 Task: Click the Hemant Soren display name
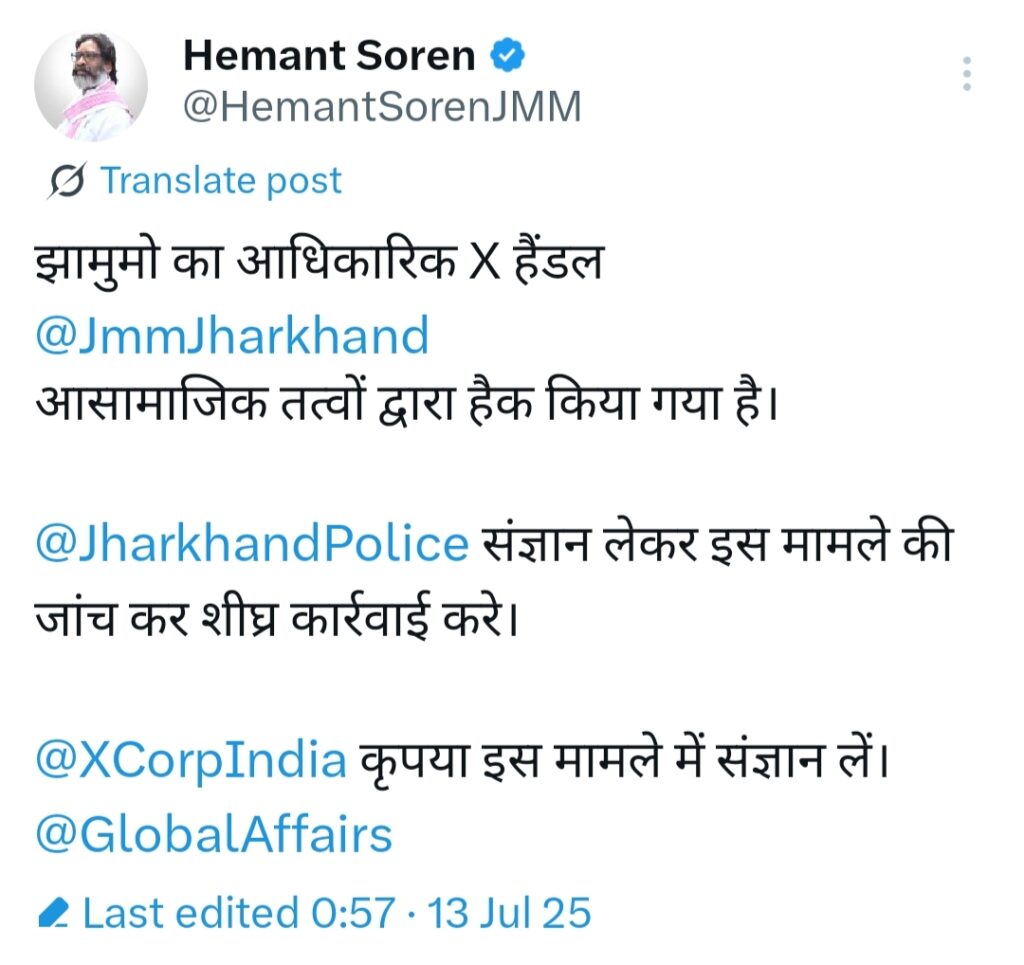coord(329,55)
